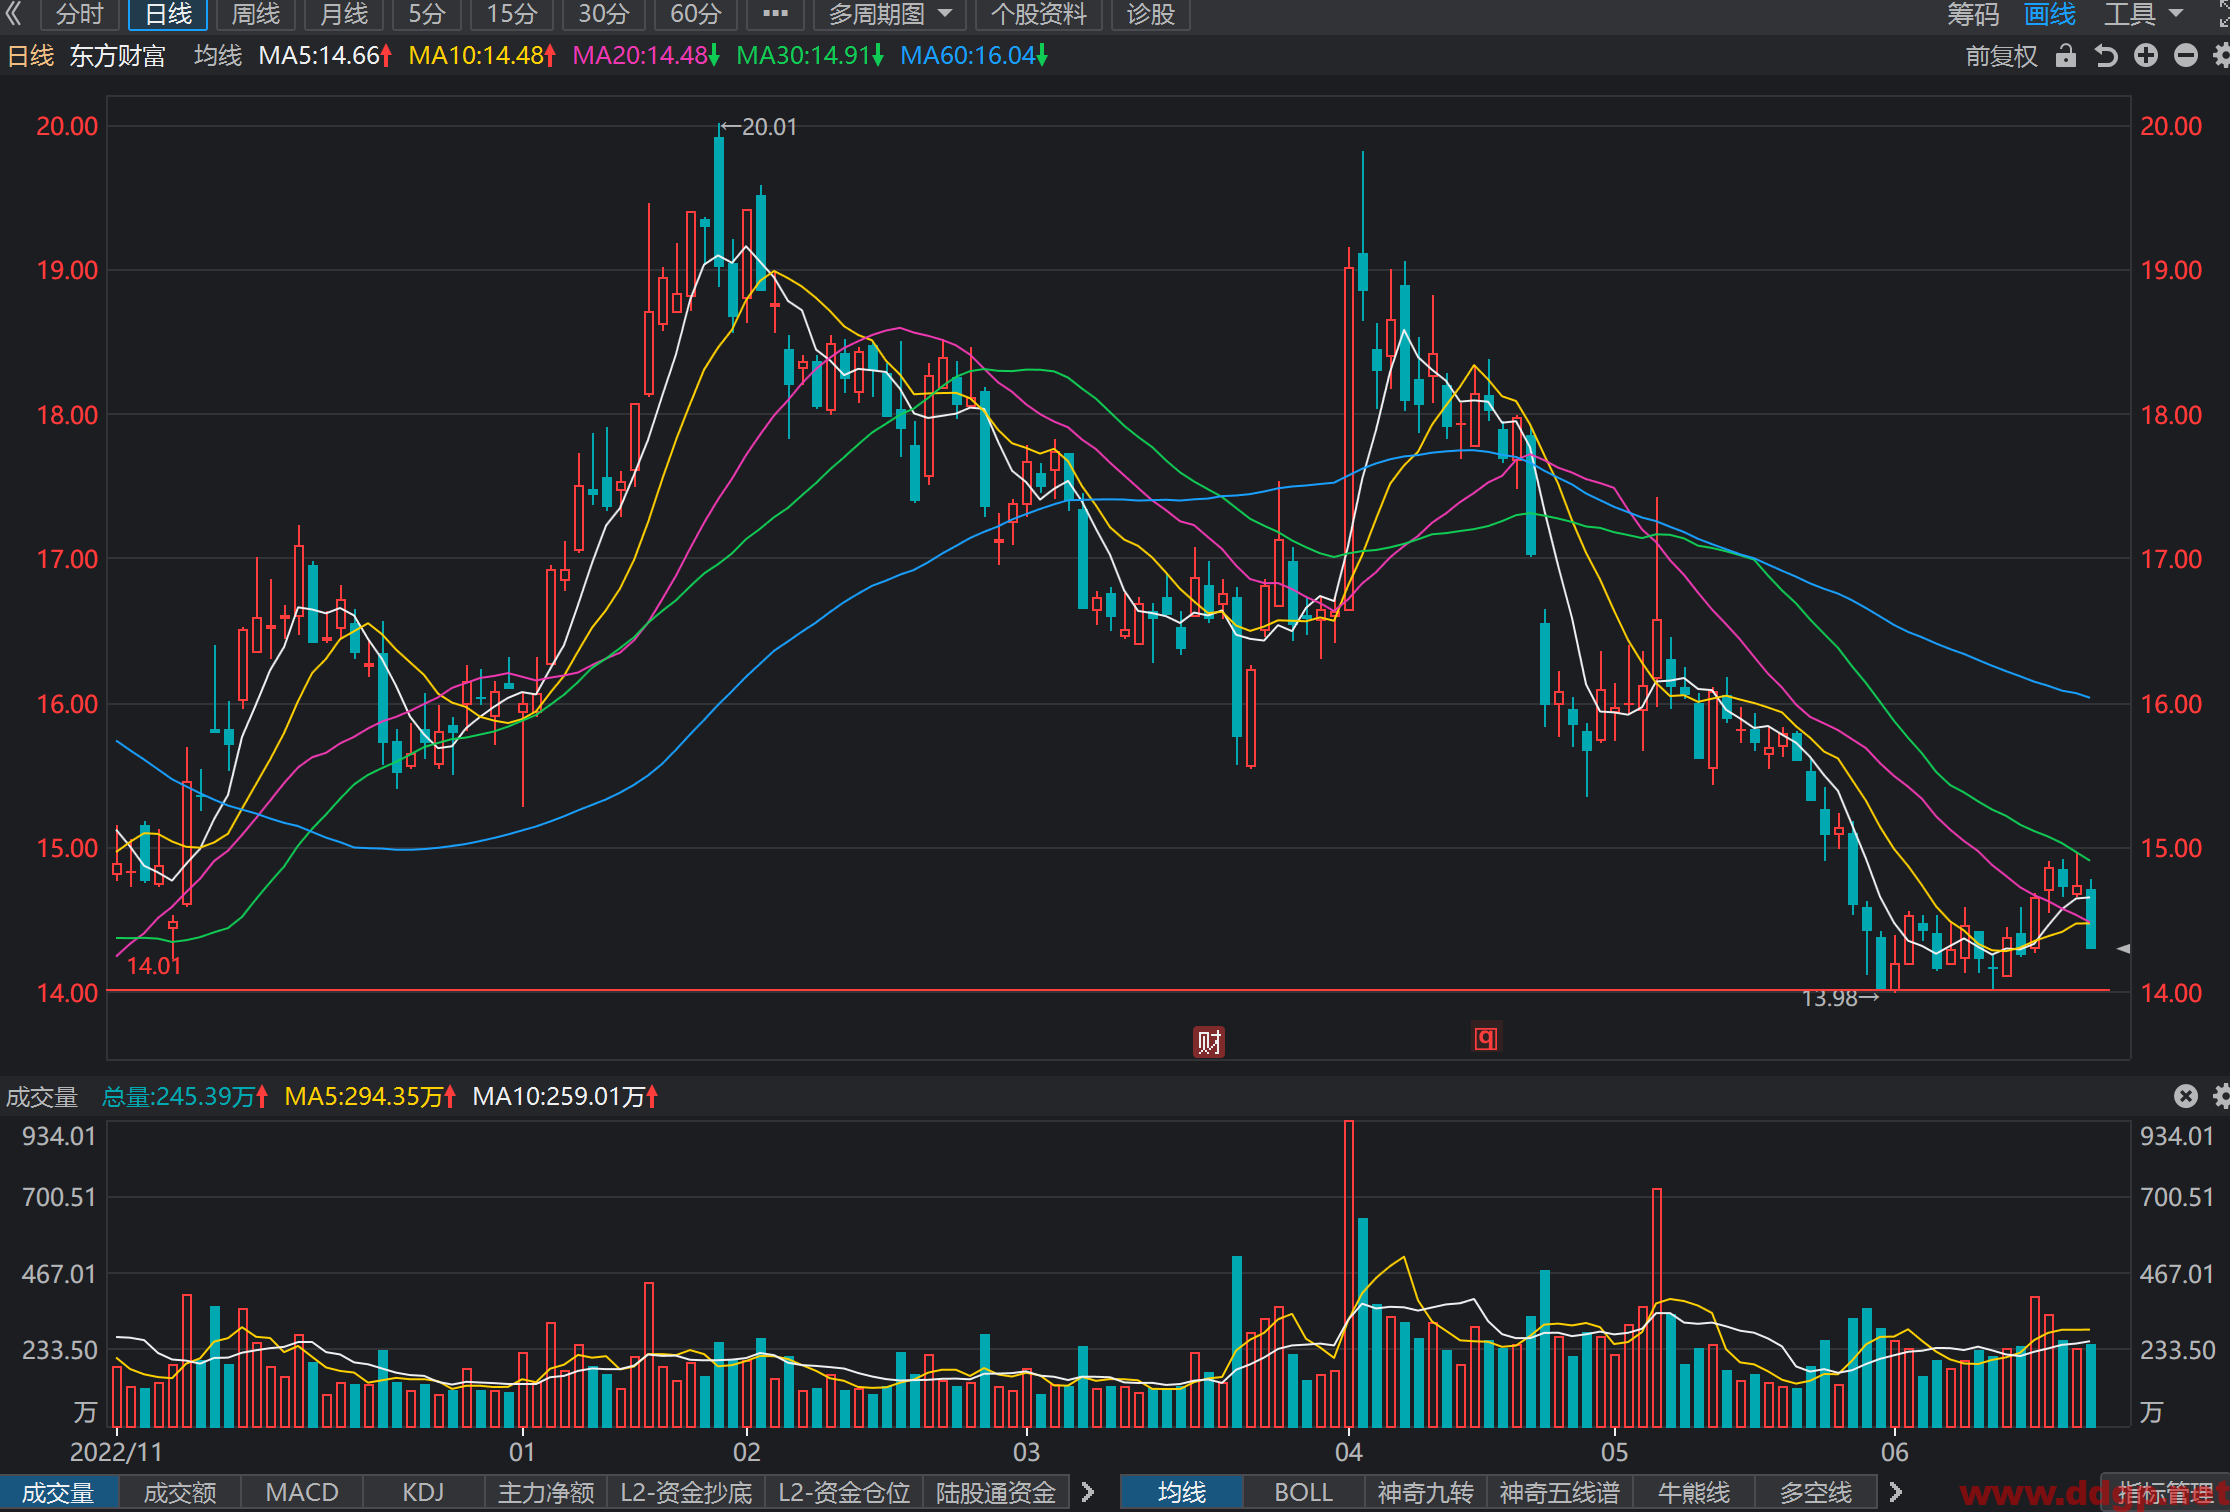Close the 成交量 volume panel with X icon

(x=2186, y=1096)
